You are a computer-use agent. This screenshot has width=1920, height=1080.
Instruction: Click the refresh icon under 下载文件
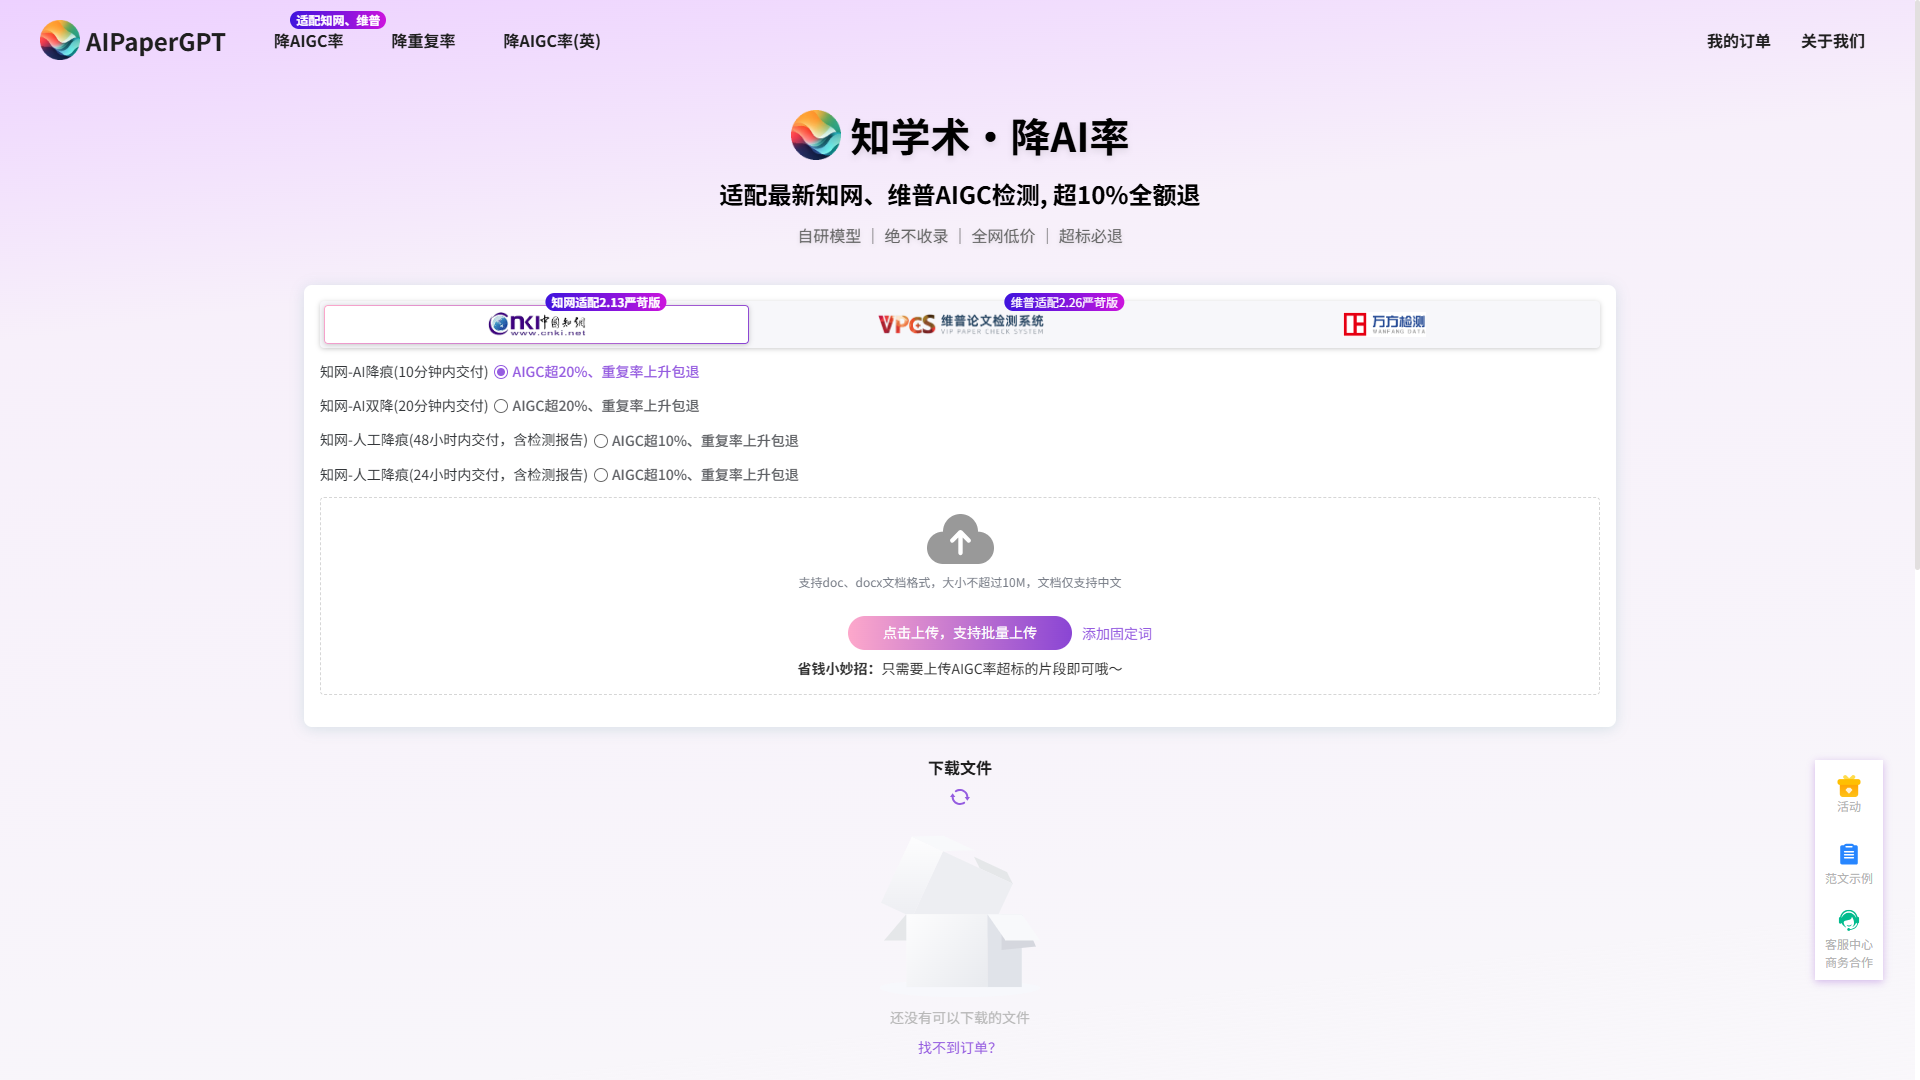click(959, 796)
